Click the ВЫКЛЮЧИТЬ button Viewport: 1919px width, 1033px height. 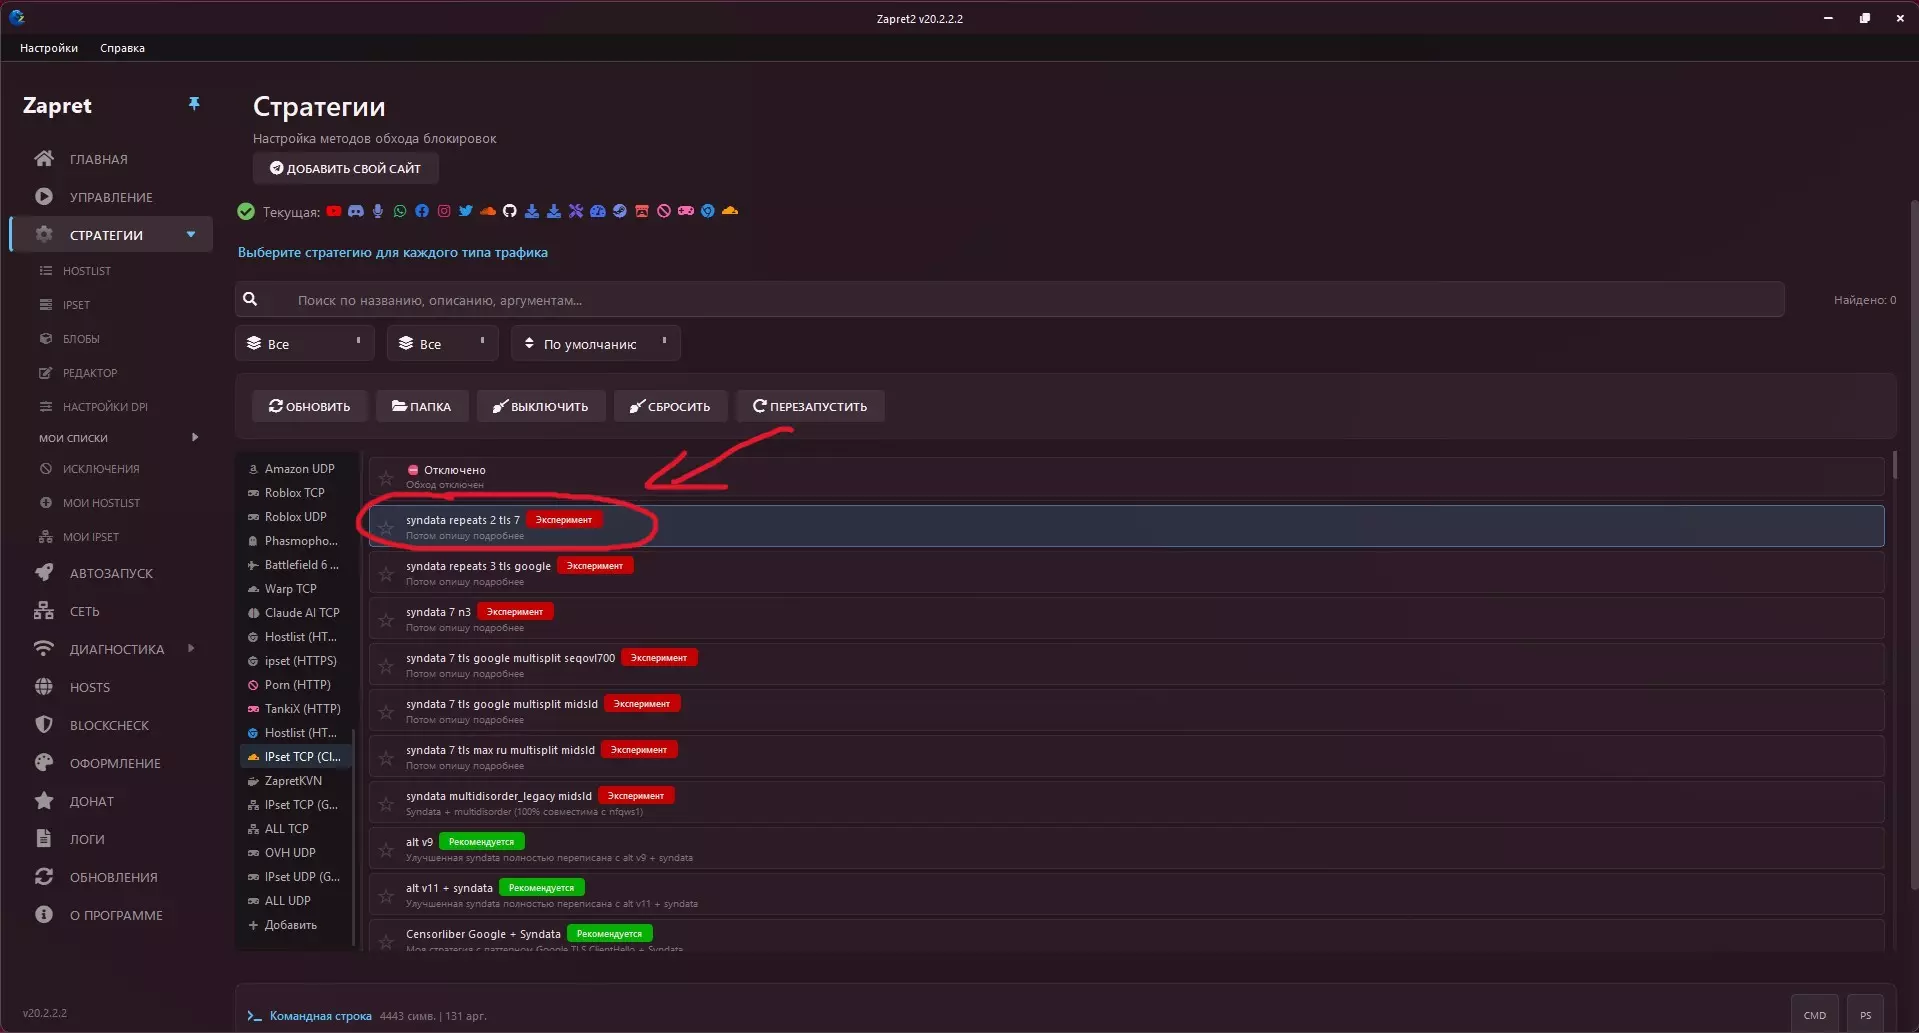click(540, 406)
